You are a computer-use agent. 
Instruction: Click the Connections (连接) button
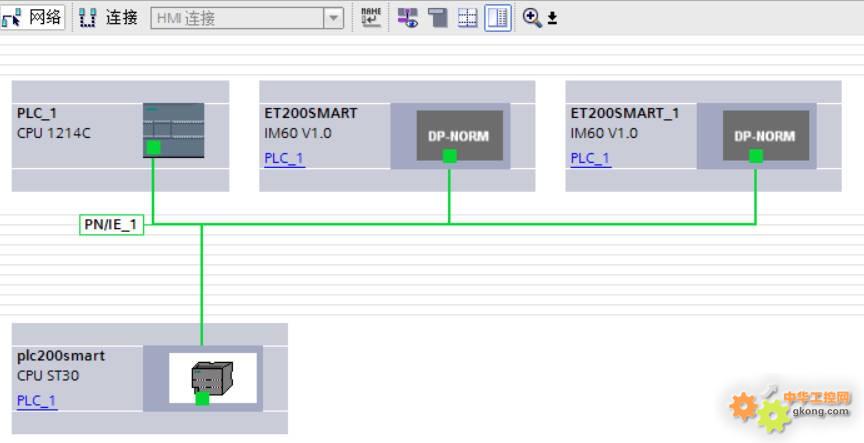(x=108, y=17)
